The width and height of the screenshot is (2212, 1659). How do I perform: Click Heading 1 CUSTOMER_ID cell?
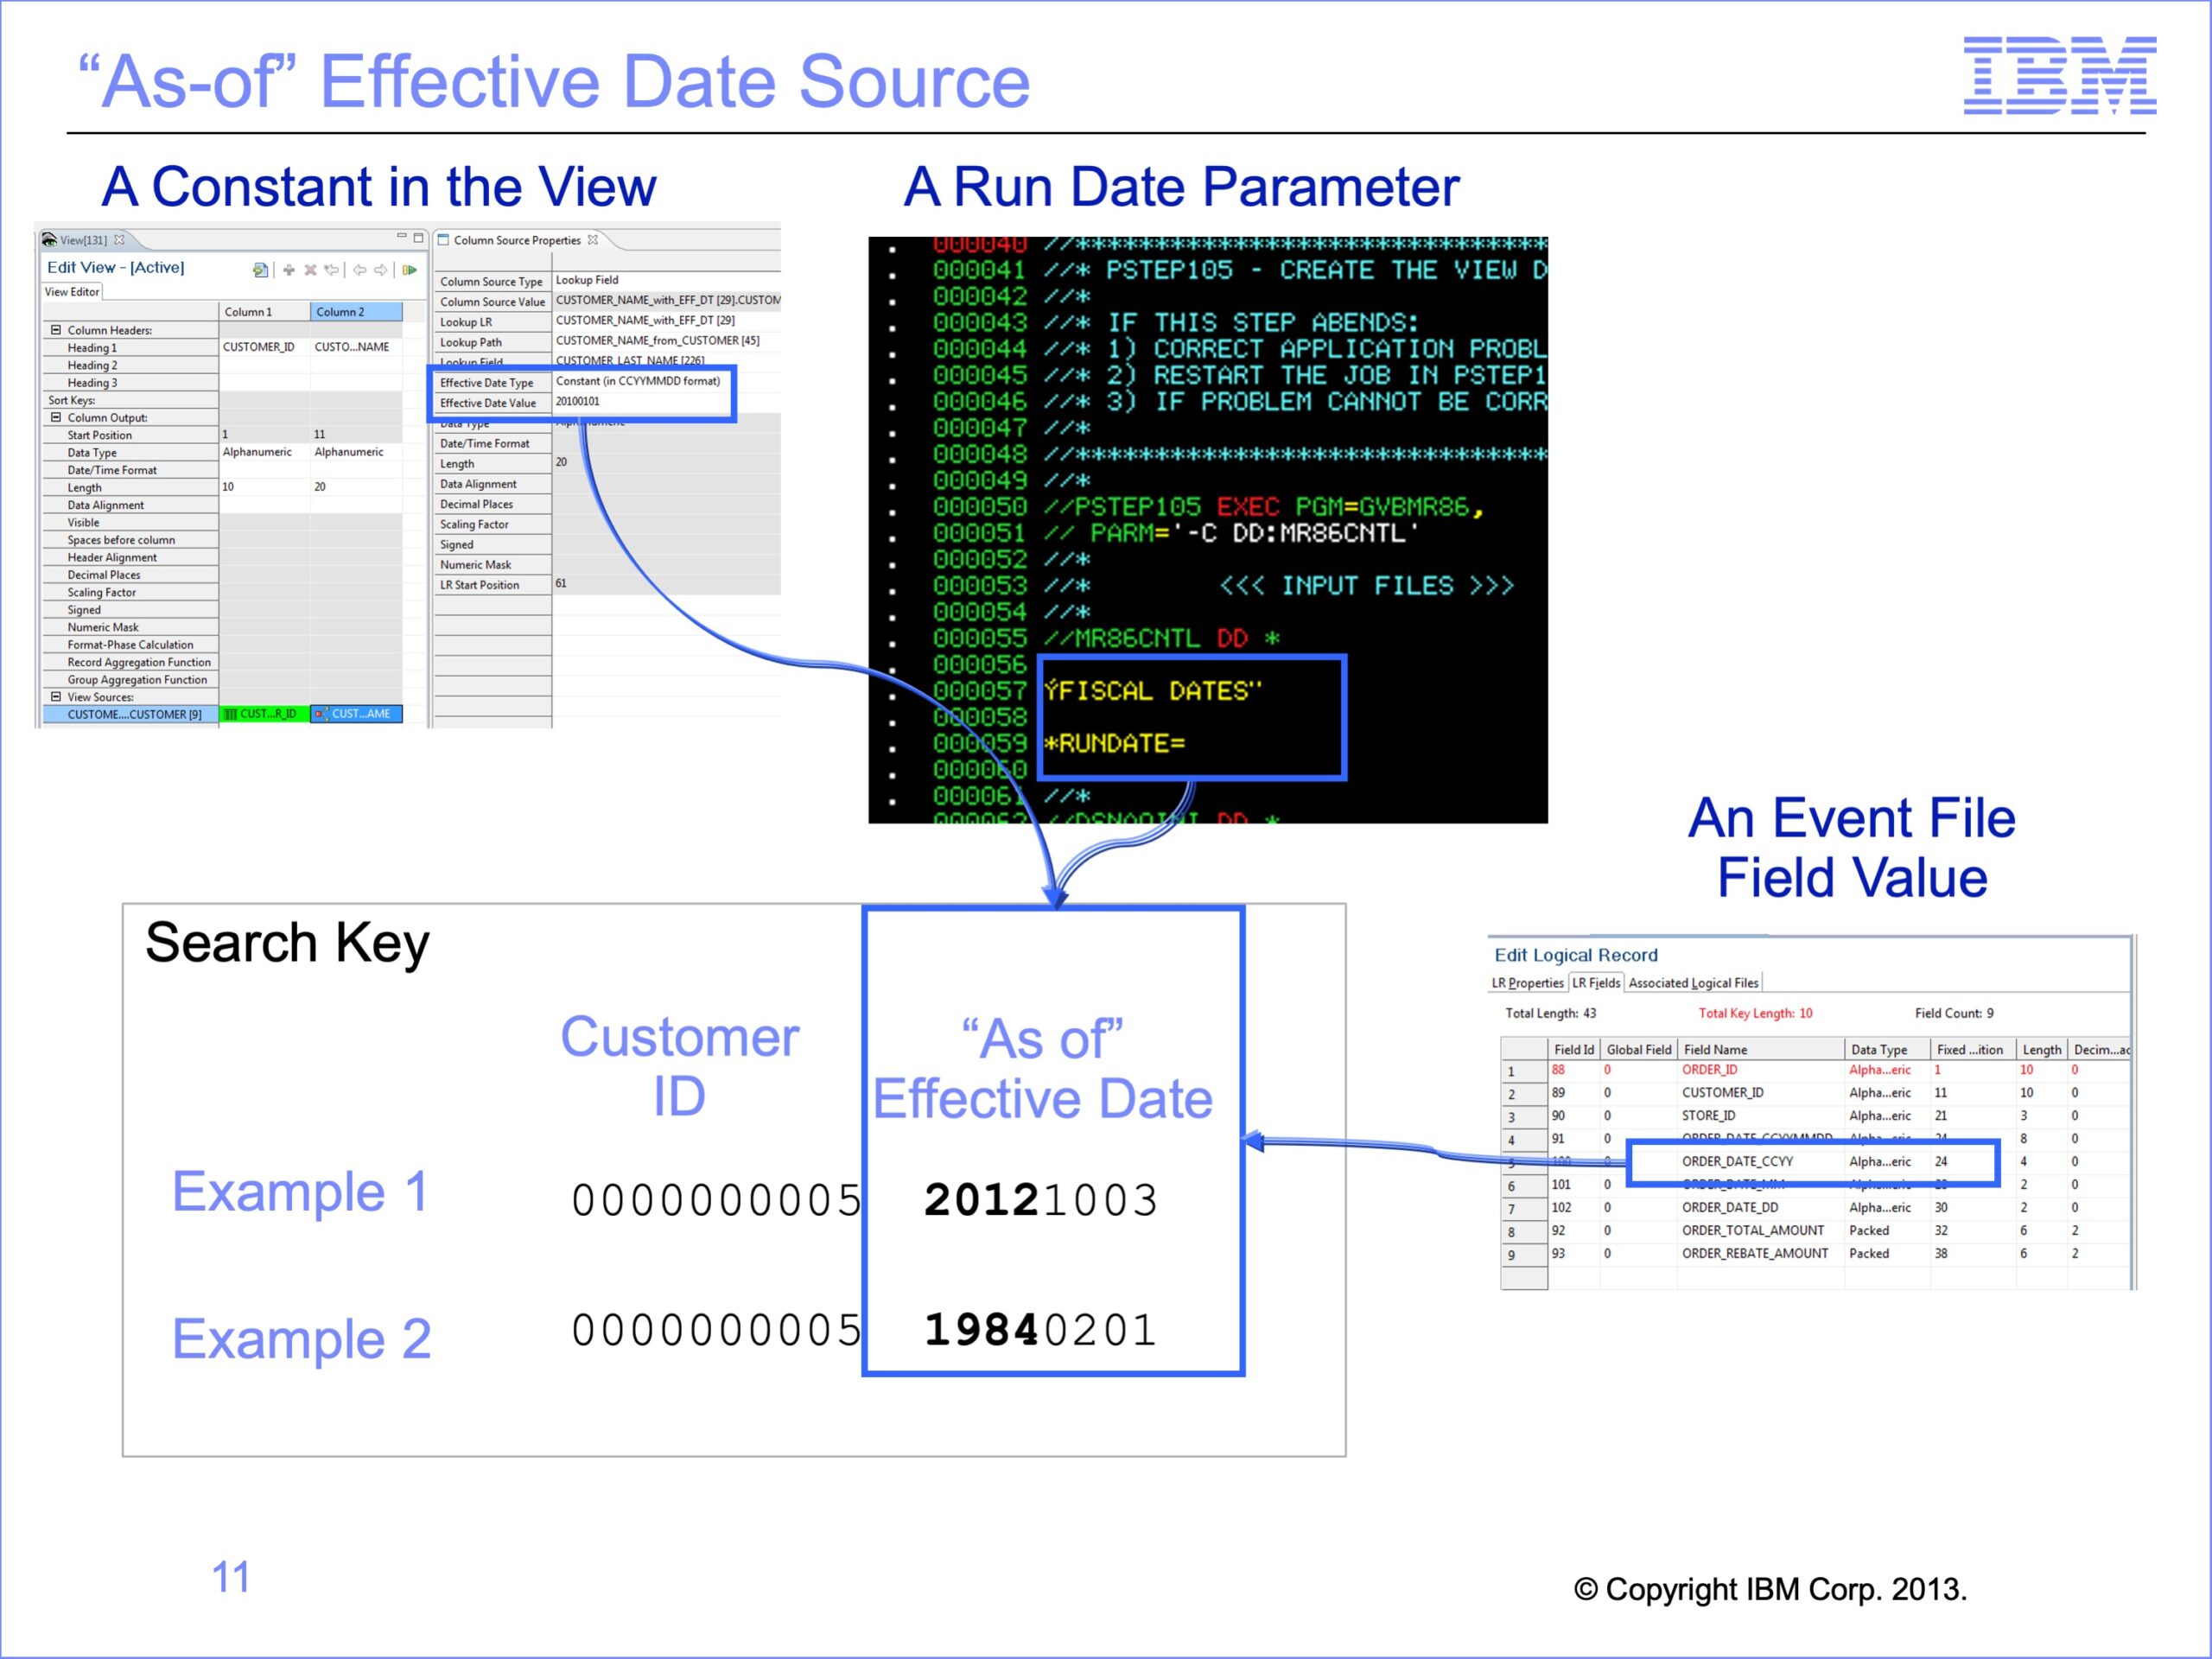tap(264, 347)
